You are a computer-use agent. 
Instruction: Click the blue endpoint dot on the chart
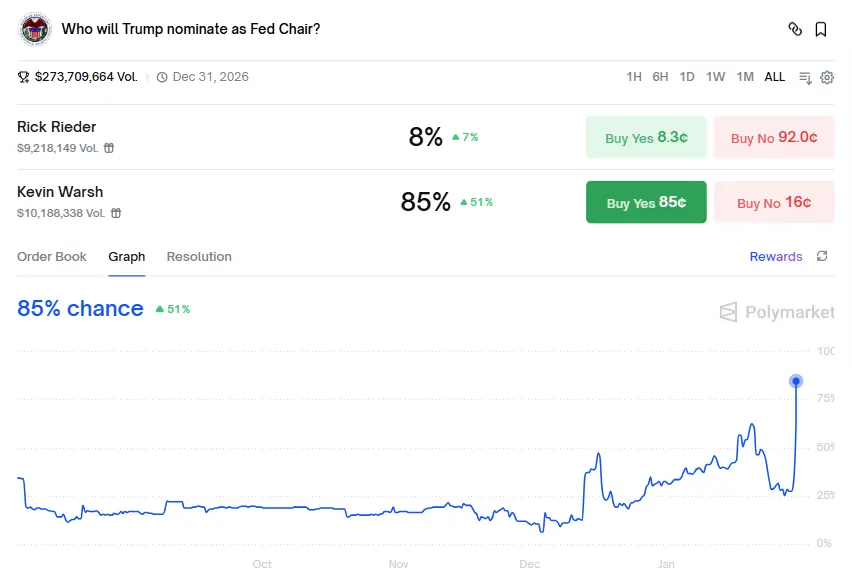(x=796, y=381)
